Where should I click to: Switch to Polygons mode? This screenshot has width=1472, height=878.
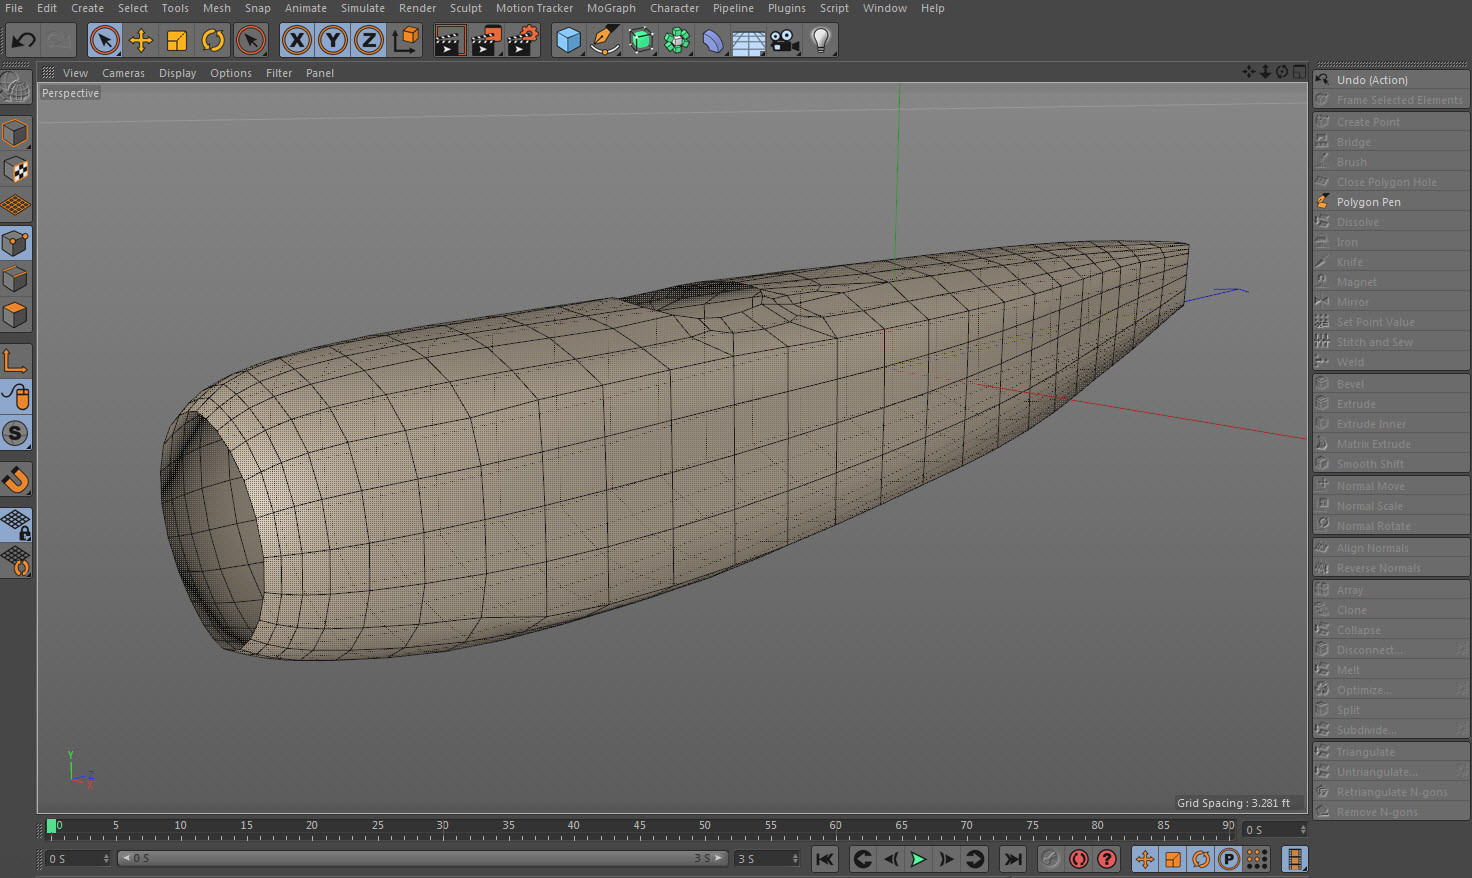(16, 315)
